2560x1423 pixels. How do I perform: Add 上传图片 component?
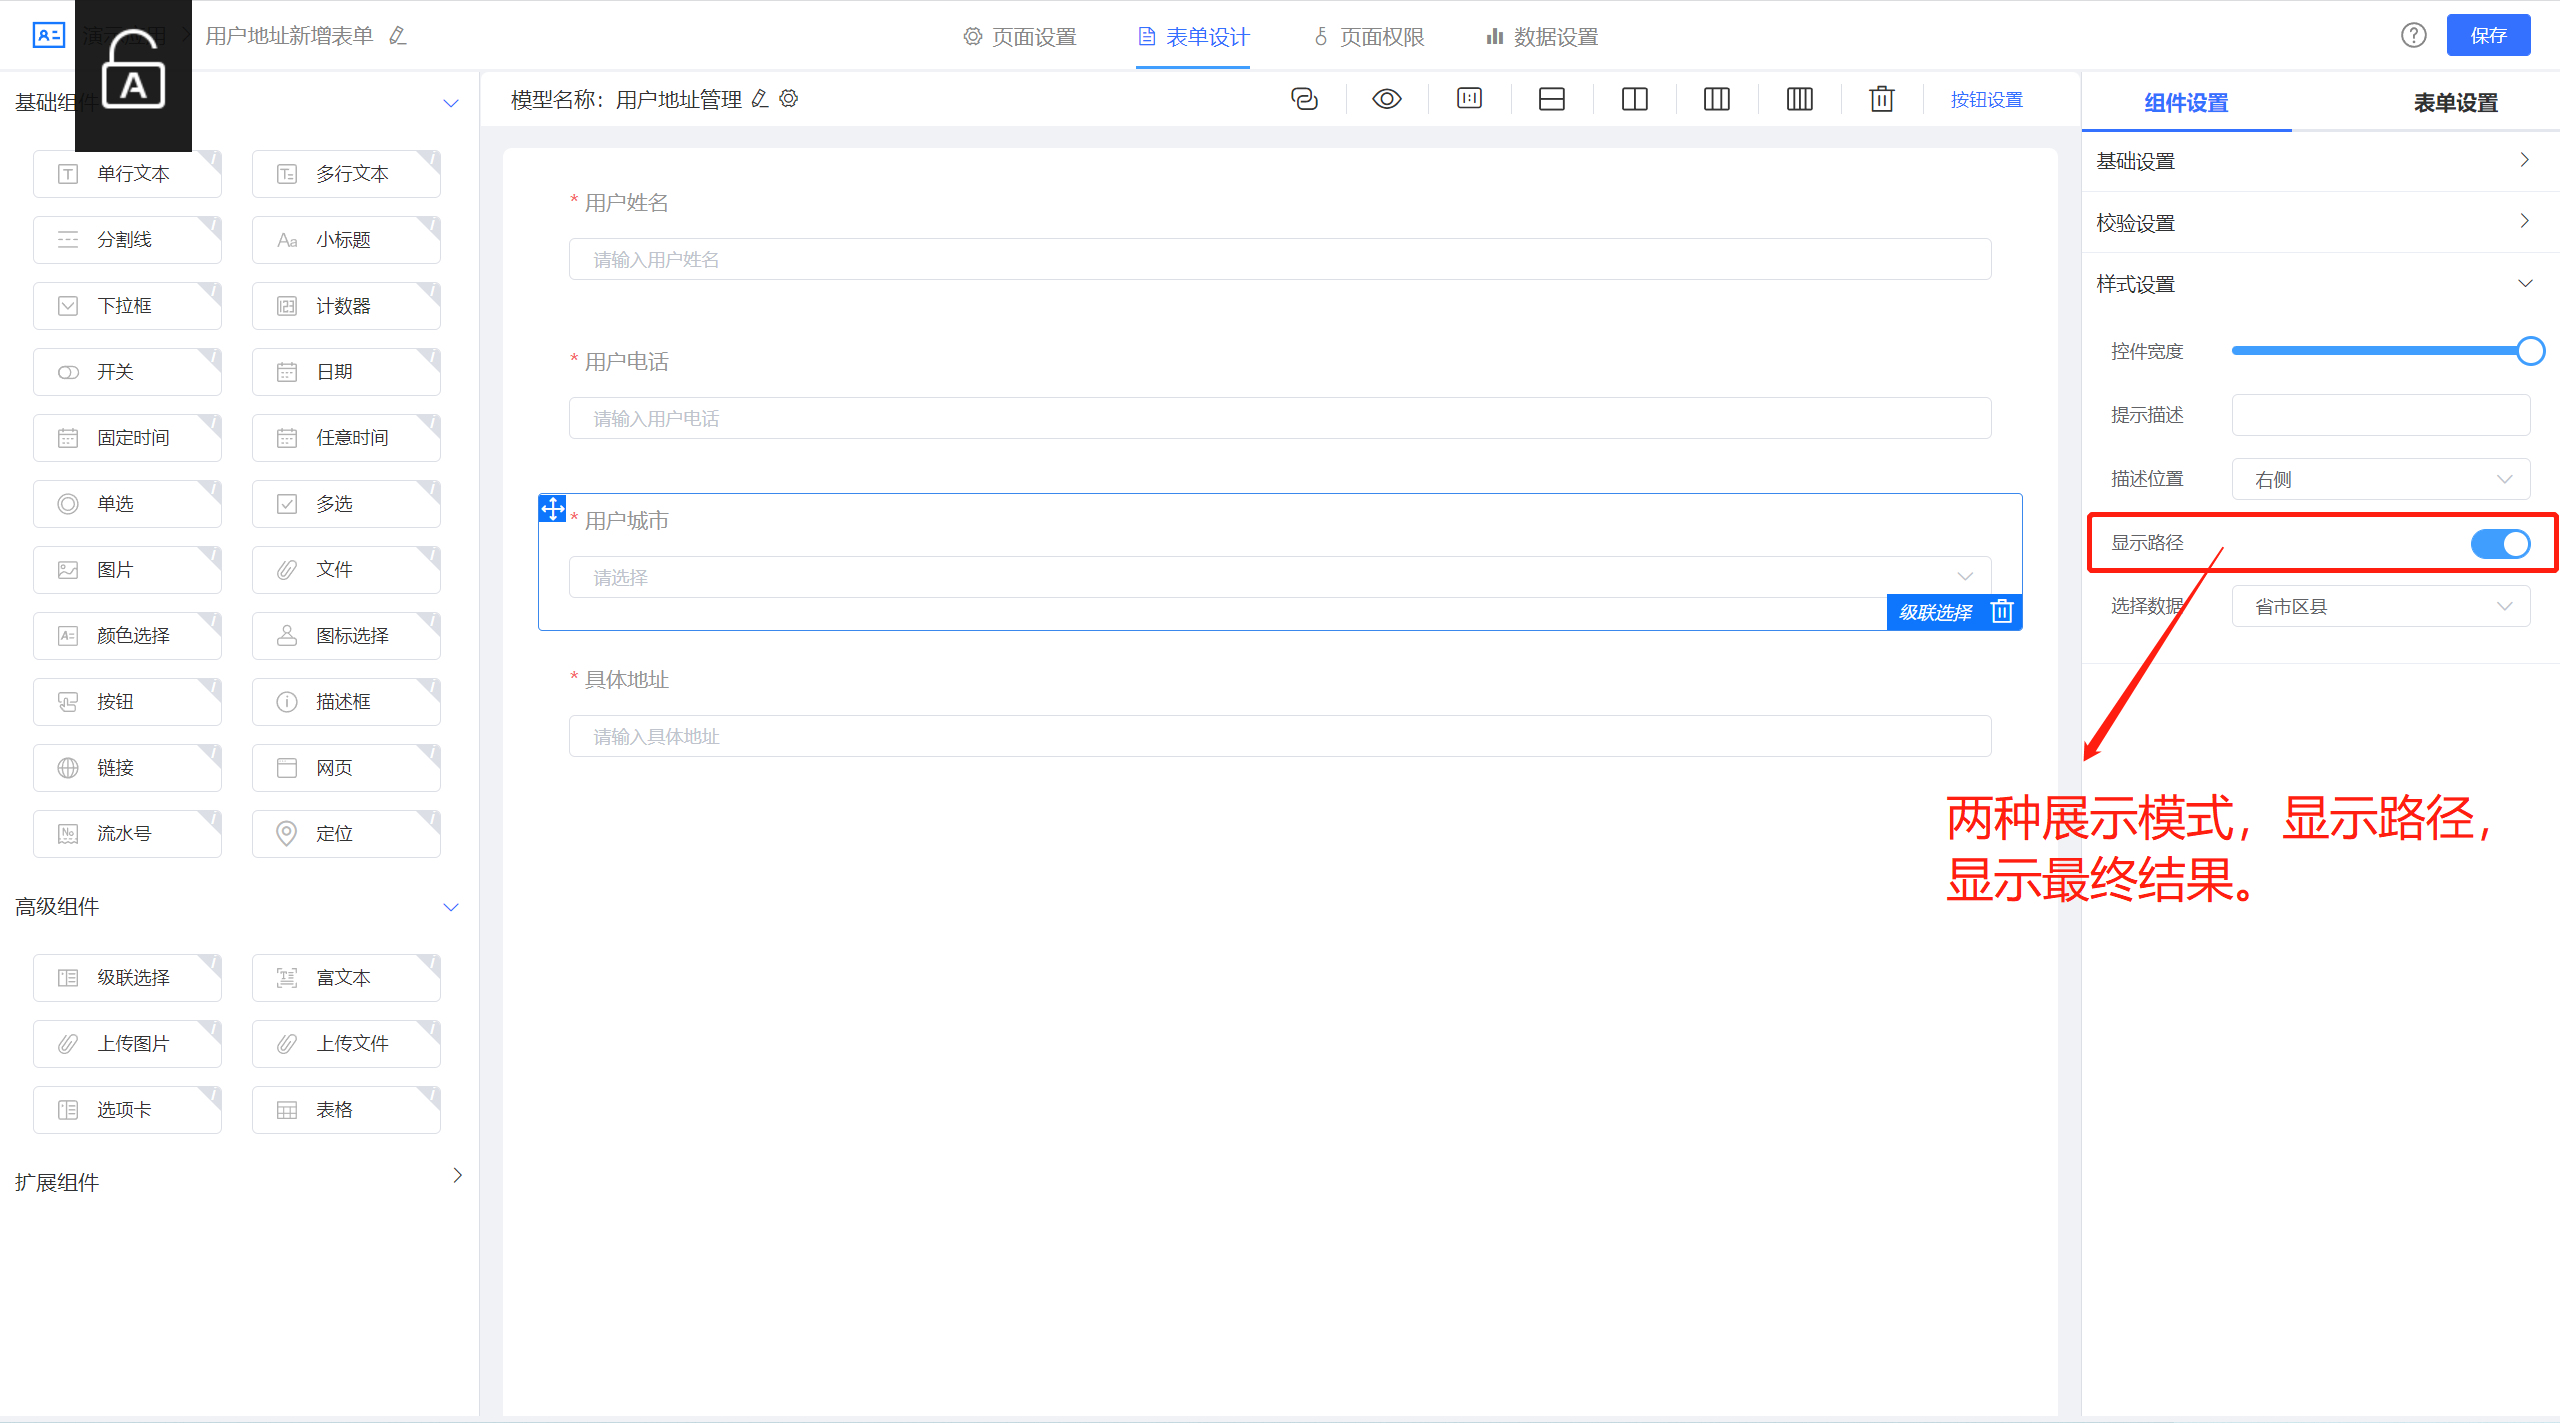[x=127, y=1044]
